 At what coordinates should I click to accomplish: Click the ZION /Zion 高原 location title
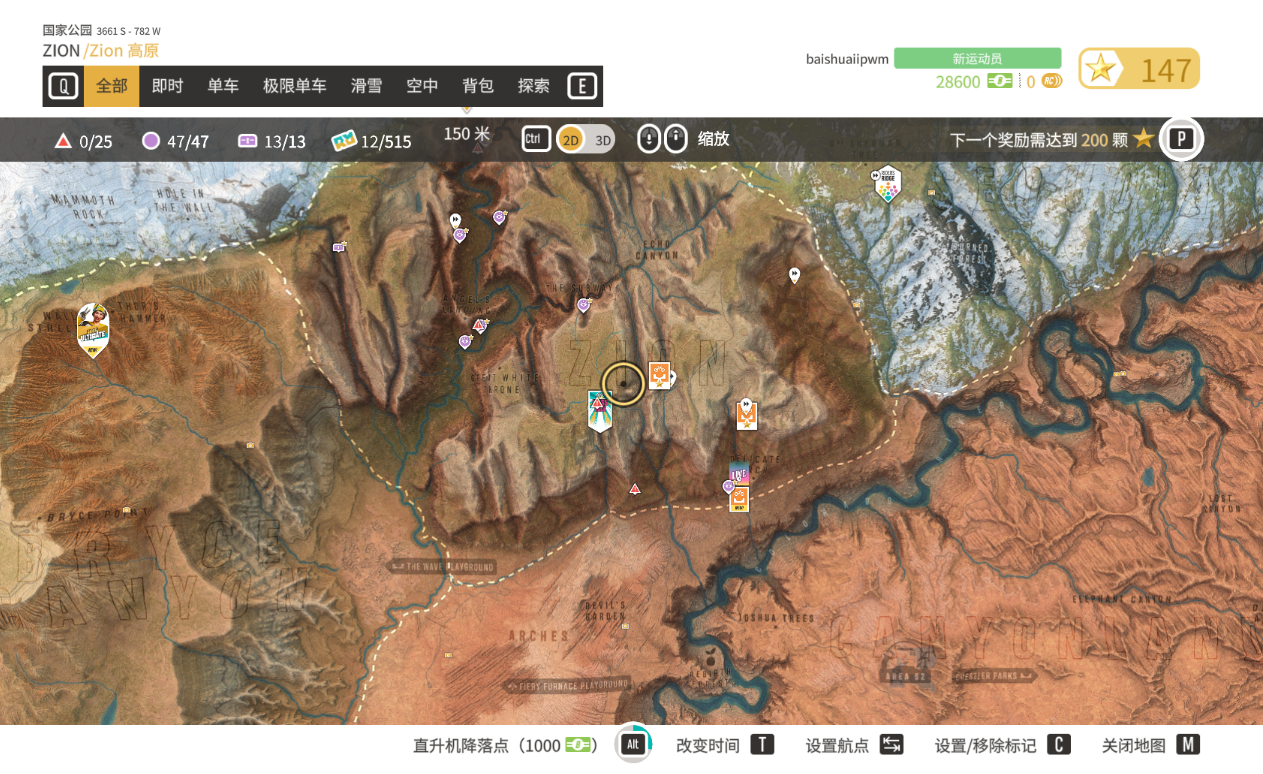tap(100, 51)
